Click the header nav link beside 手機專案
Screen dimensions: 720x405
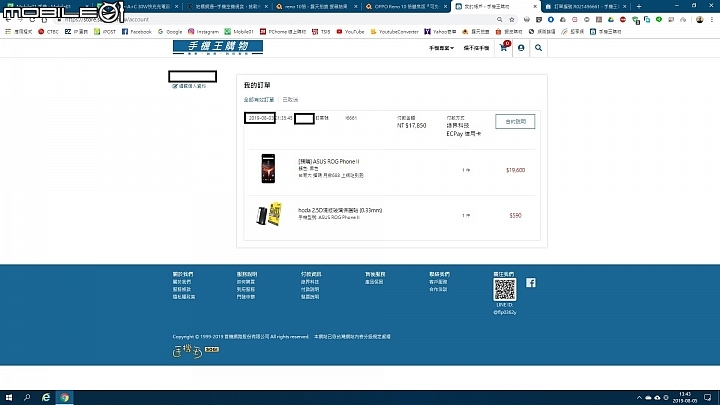[x=476, y=48]
